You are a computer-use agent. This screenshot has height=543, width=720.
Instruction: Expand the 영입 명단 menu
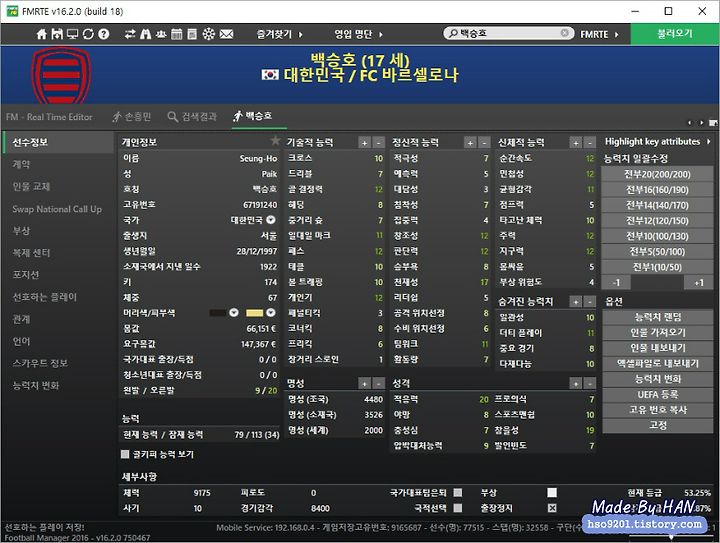pos(359,34)
